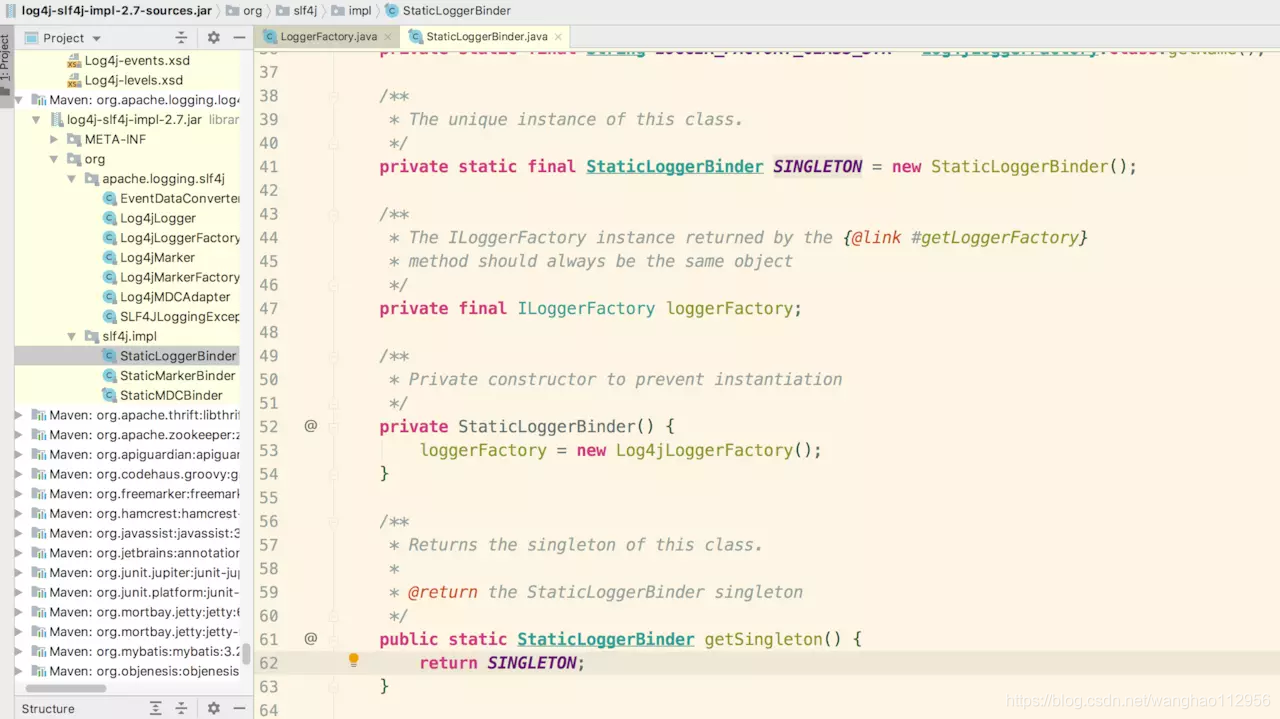This screenshot has width=1280, height=719.
Task: Open the 1: Project side tool tab
Action: 6,64
